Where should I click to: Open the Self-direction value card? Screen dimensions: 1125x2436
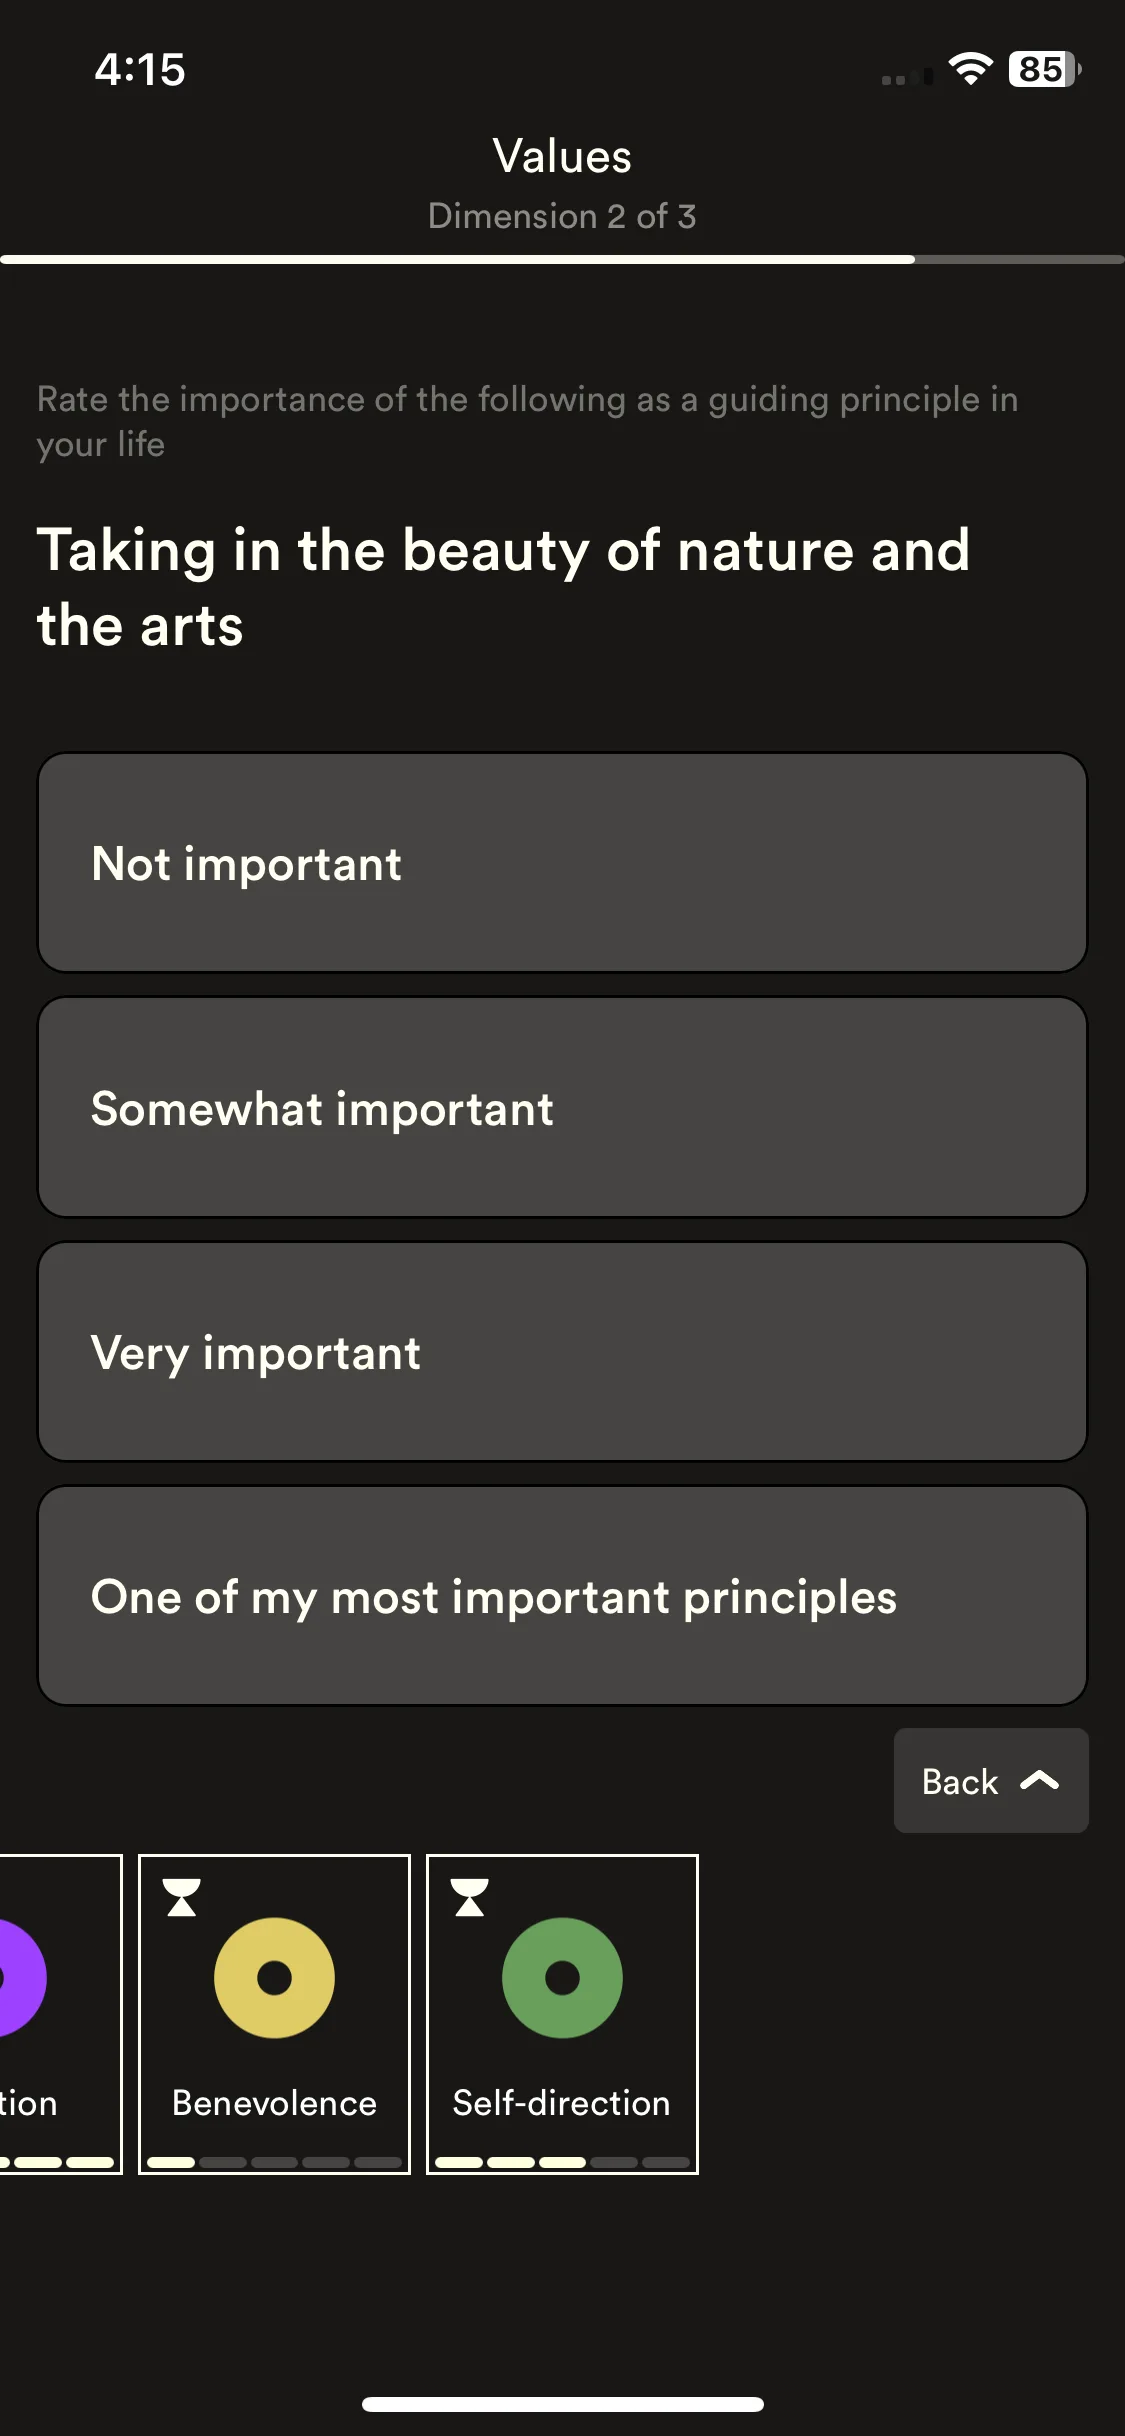point(562,2014)
